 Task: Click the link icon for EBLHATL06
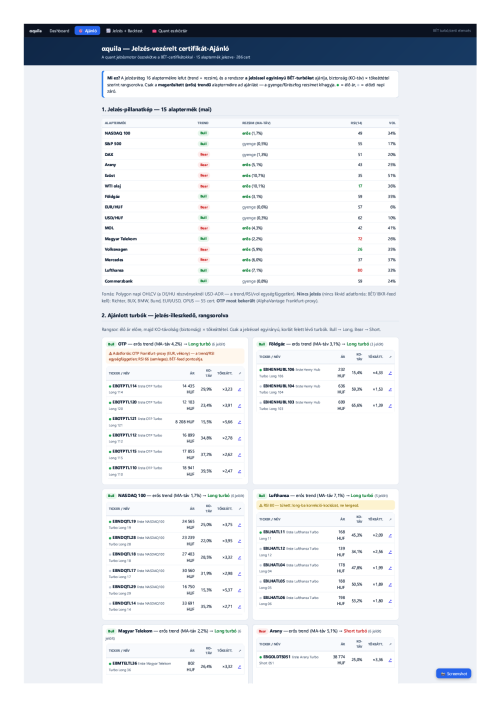click(x=390, y=601)
